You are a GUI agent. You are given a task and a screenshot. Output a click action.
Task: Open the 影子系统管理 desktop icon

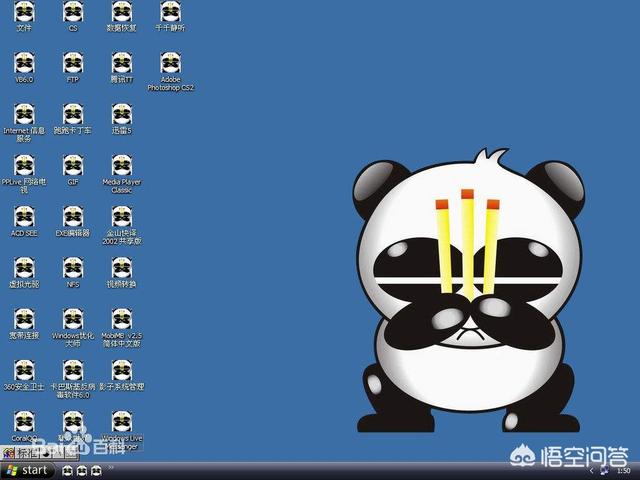click(122, 370)
